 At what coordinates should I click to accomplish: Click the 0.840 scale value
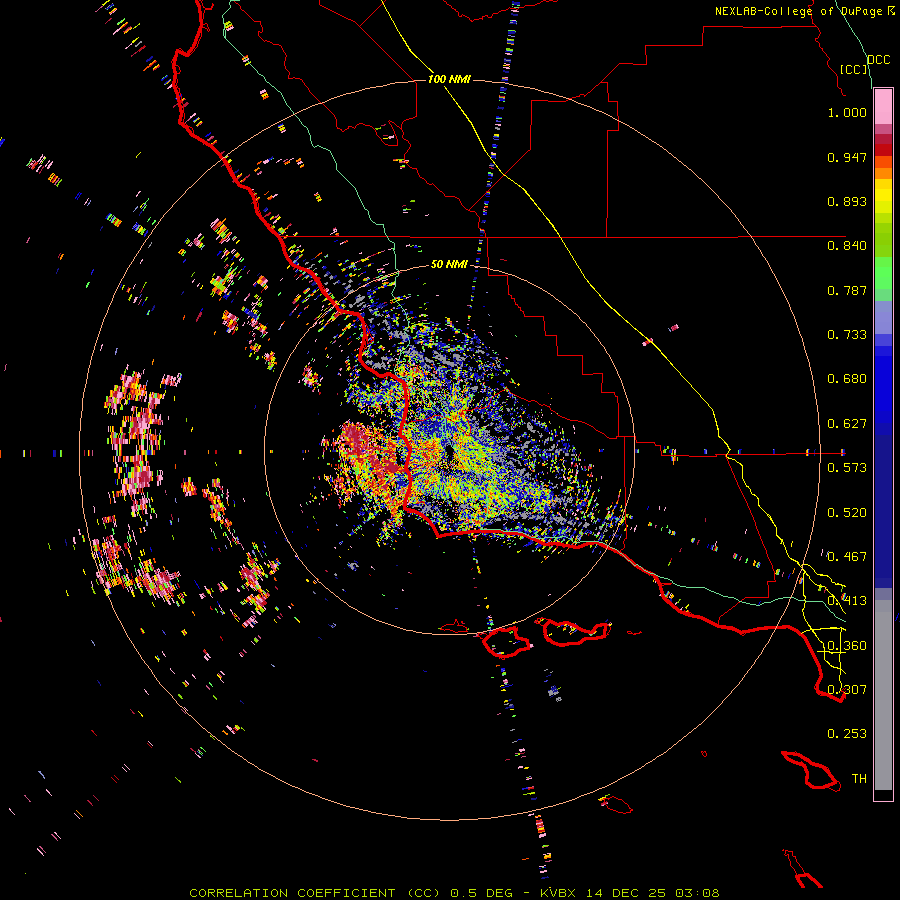tap(847, 246)
